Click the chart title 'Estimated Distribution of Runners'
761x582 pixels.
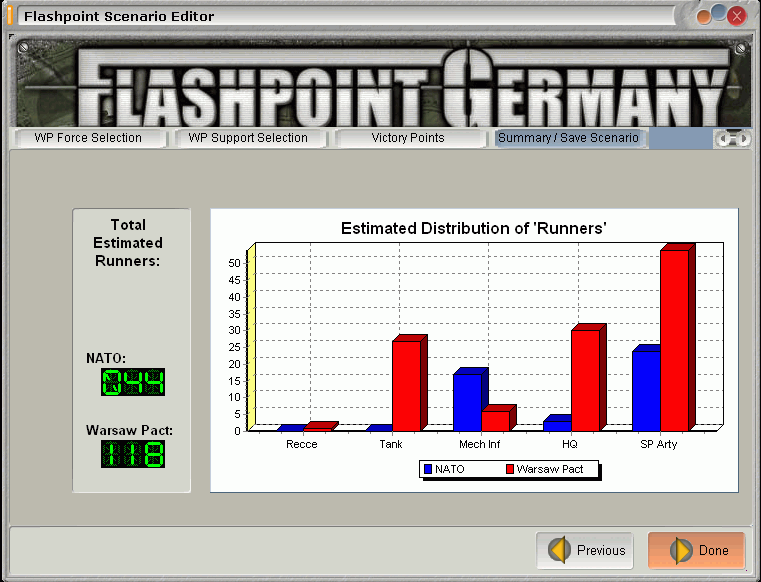474,228
